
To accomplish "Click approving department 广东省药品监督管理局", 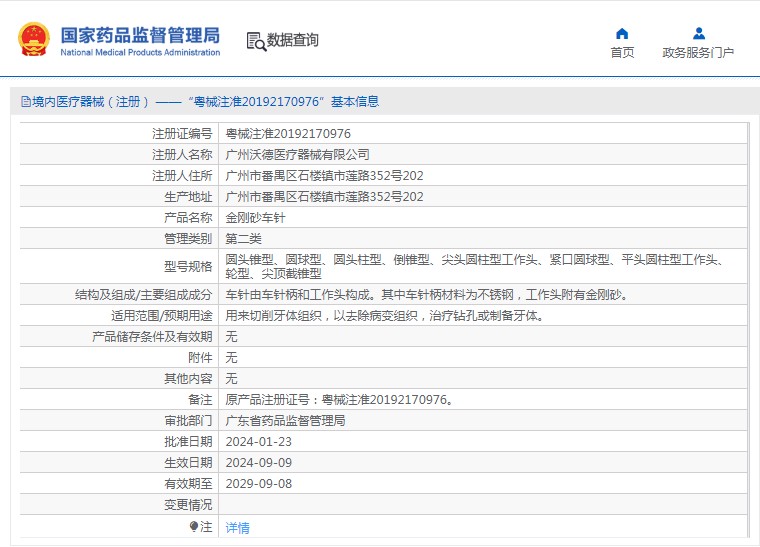I will coord(285,421).
